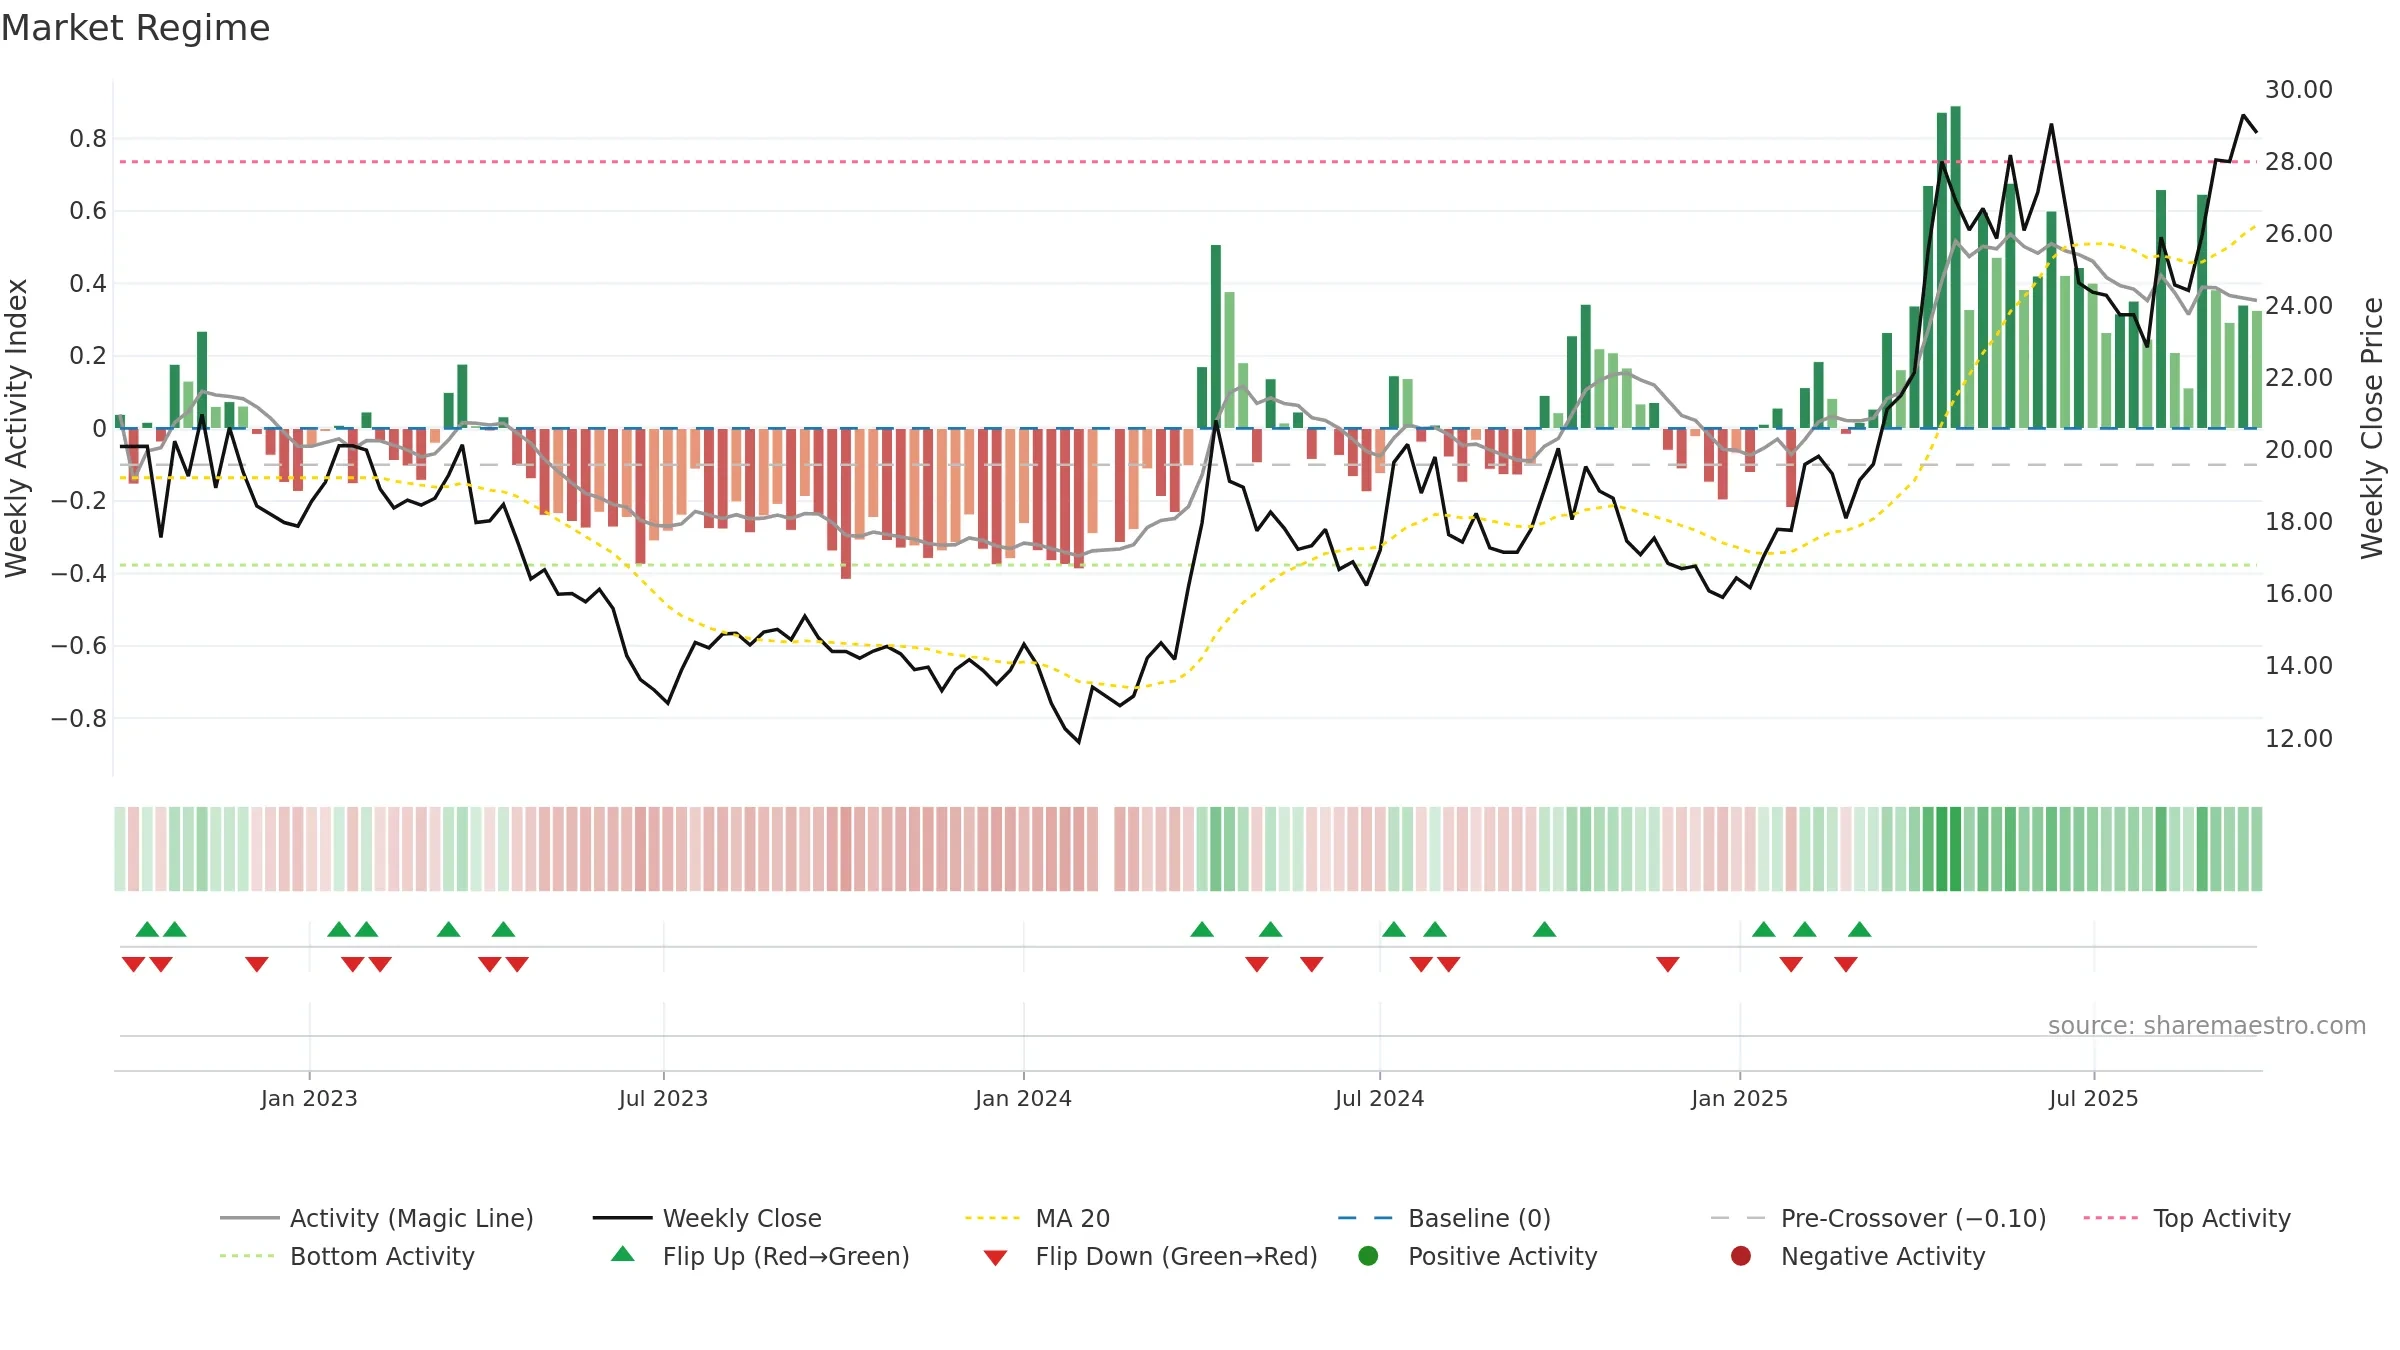
Task: Click the Flip Down (Green→Red) legend label
Action: (1176, 1256)
